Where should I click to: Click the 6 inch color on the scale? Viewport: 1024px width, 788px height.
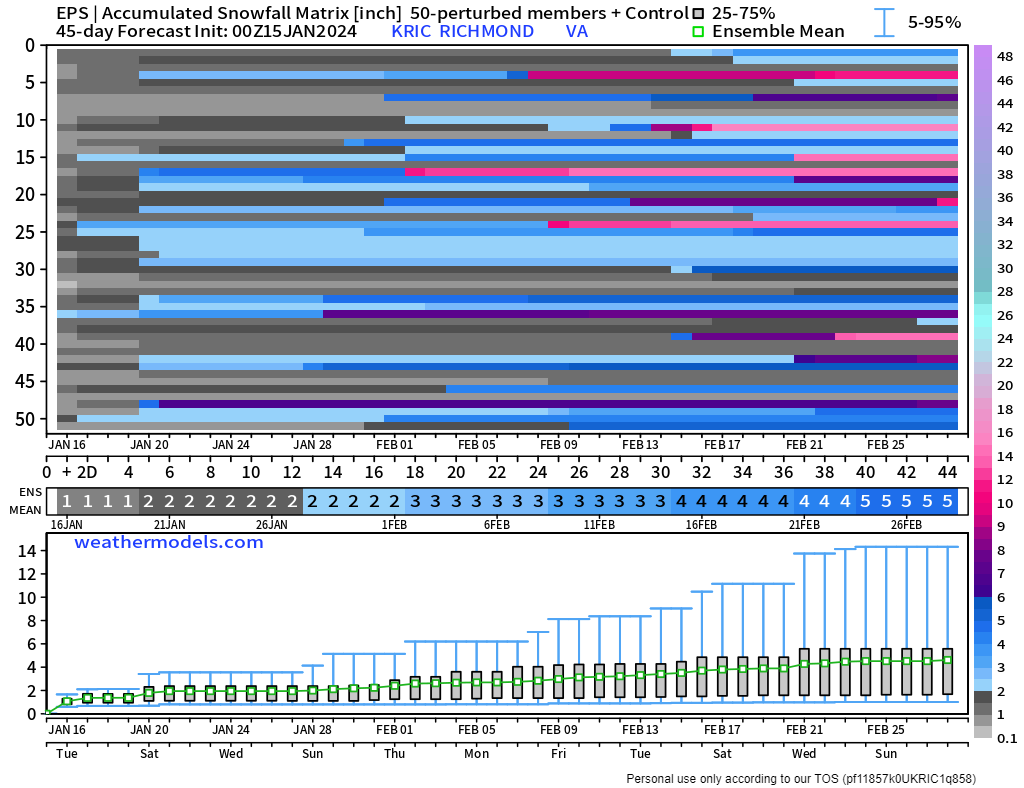[983, 597]
